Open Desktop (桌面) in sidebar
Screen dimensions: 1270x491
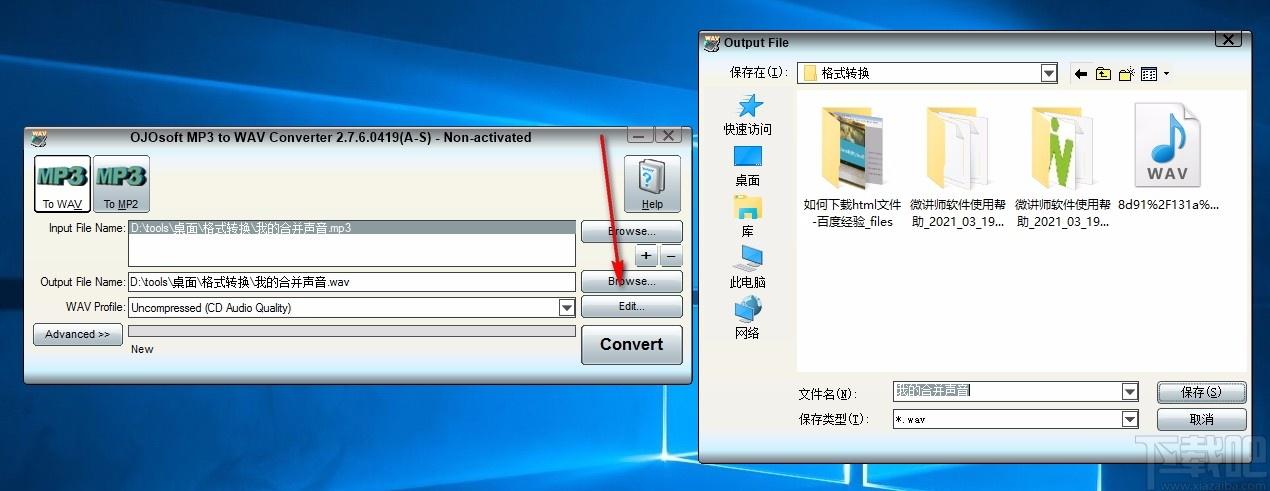click(748, 166)
